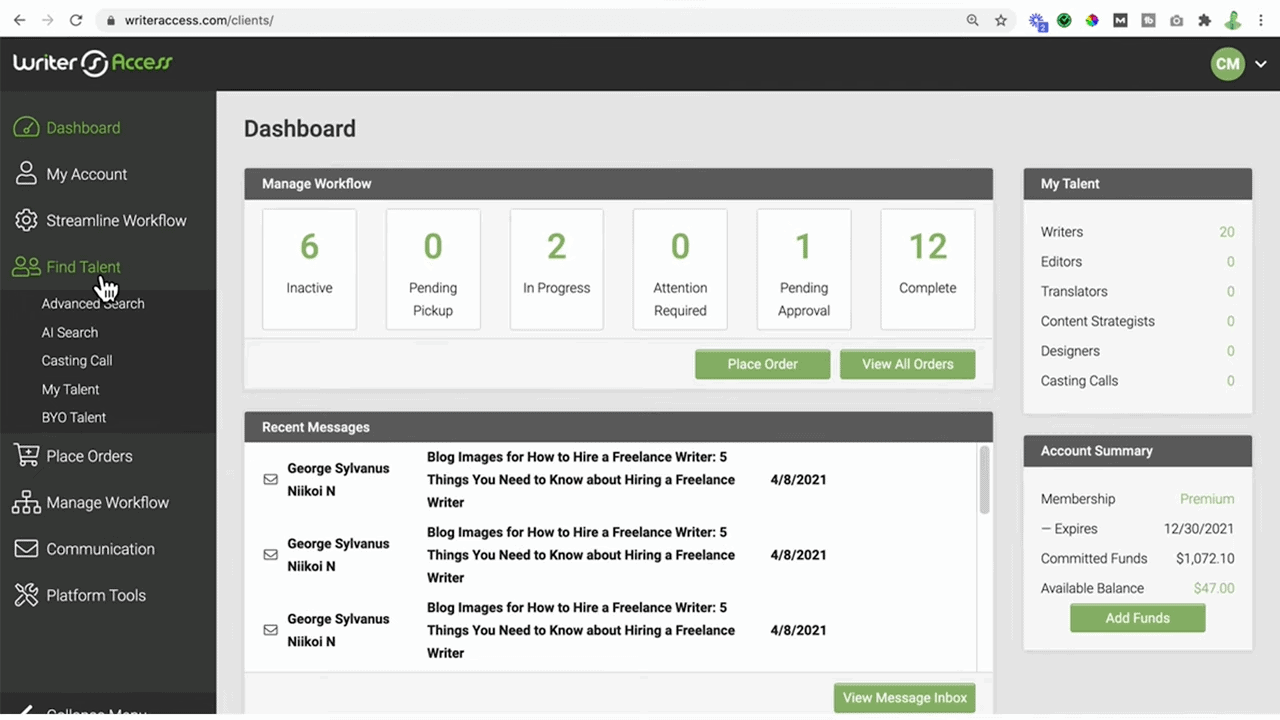Image resolution: width=1280 pixels, height=720 pixels.
Task: Expand the account dropdown chevron next to CM
Action: pyautogui.click(x=1261, y=64)
